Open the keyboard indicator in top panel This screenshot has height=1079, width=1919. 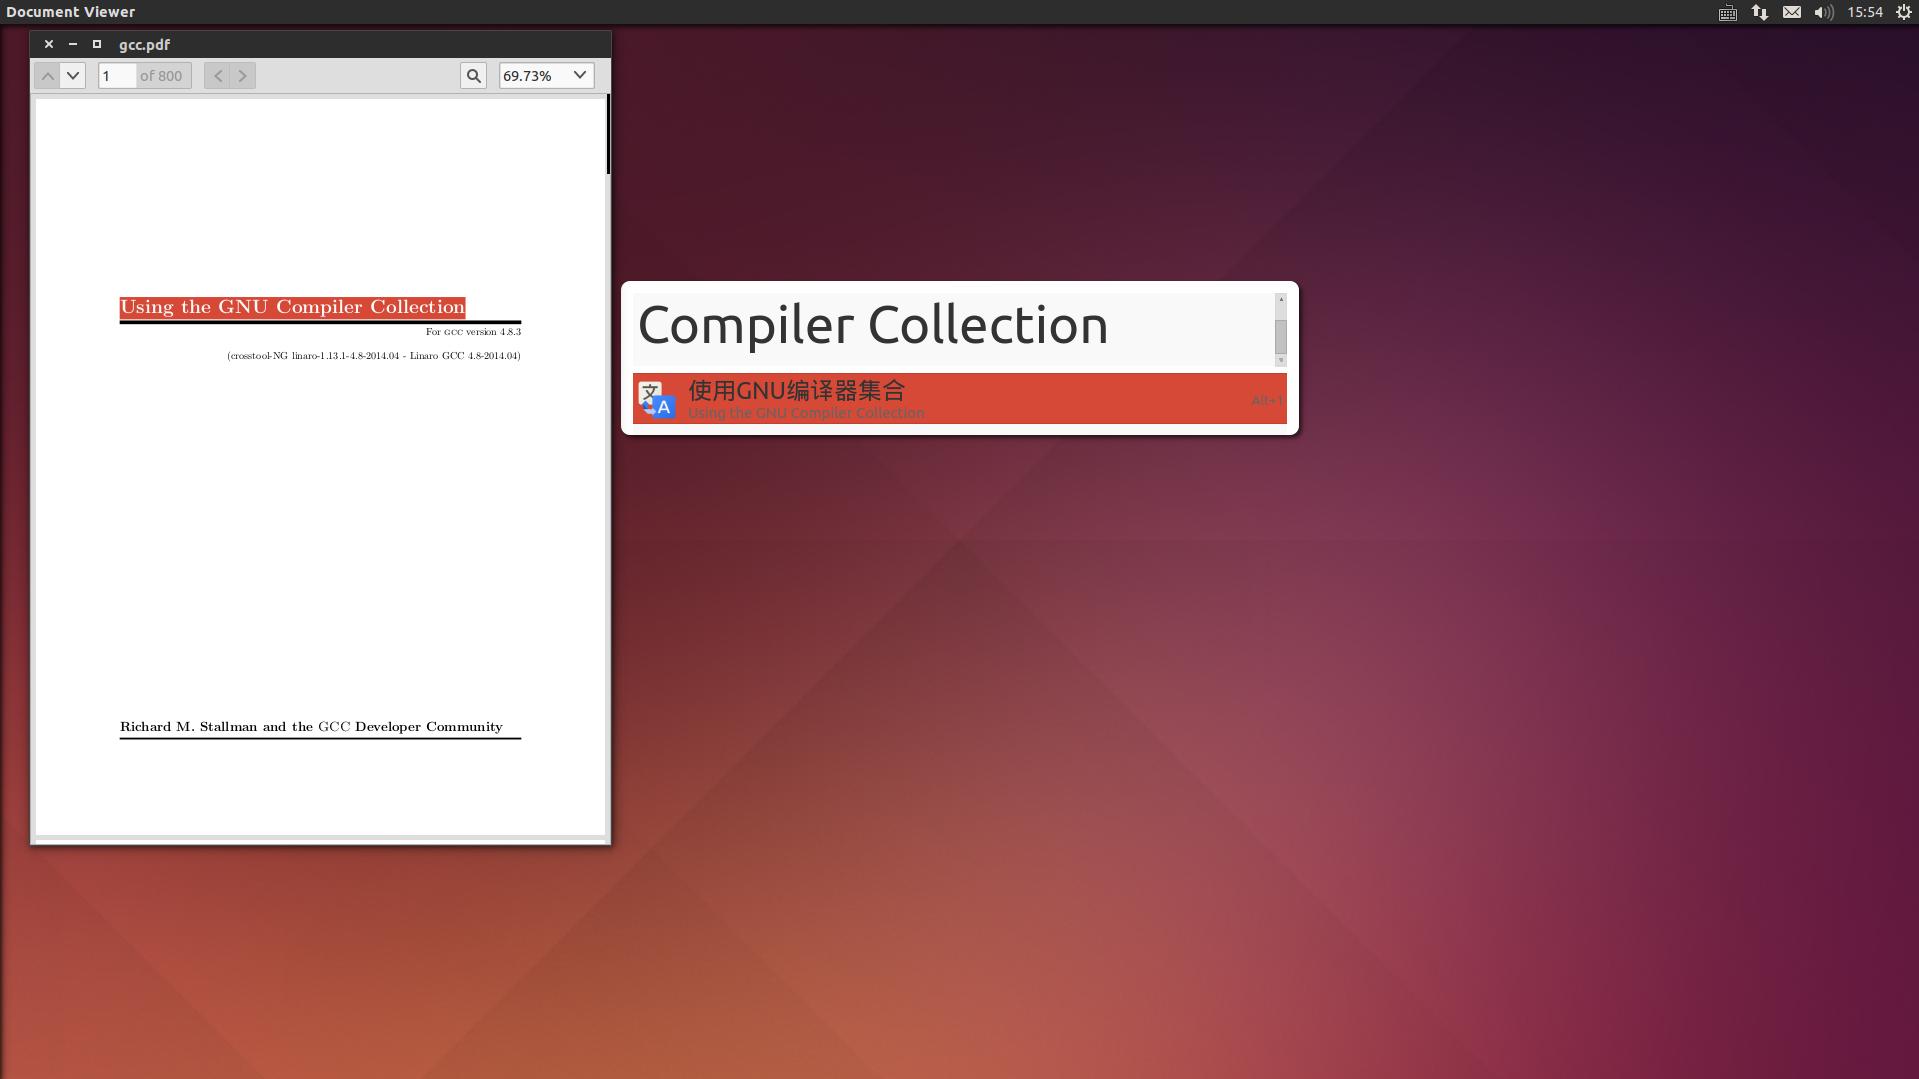[x=1728, y=12]
